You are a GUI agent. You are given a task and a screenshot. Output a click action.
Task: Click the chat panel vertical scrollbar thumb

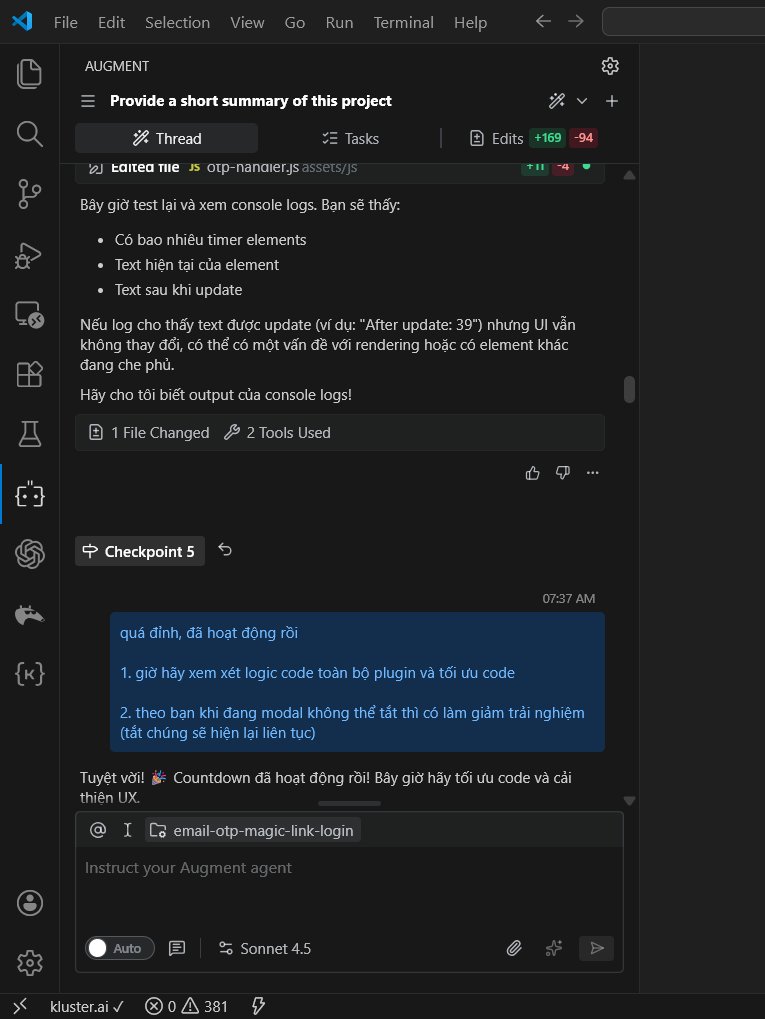(x=629, y=389)
